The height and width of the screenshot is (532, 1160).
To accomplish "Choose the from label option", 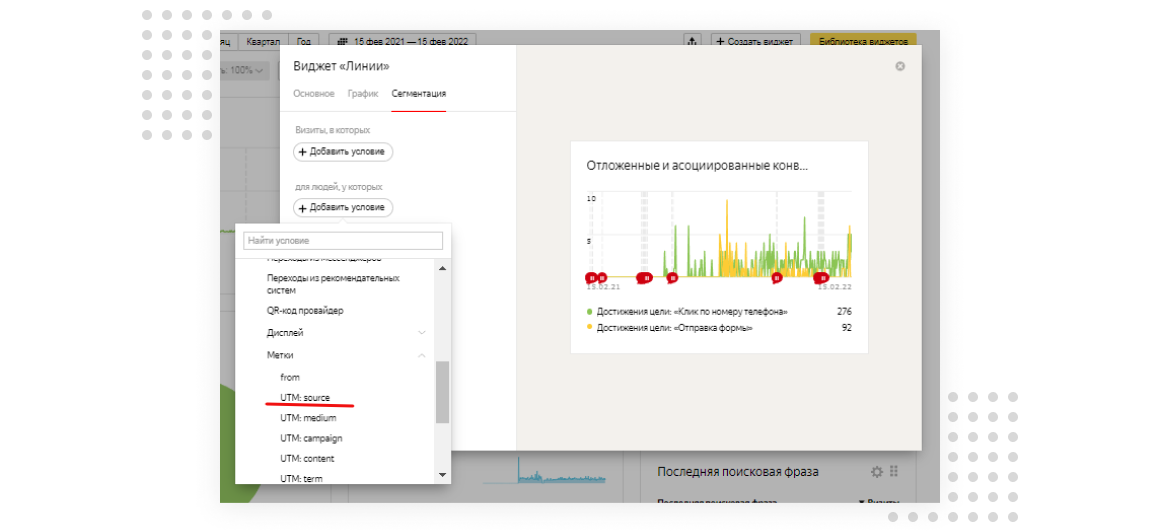I will pos(290,377).
